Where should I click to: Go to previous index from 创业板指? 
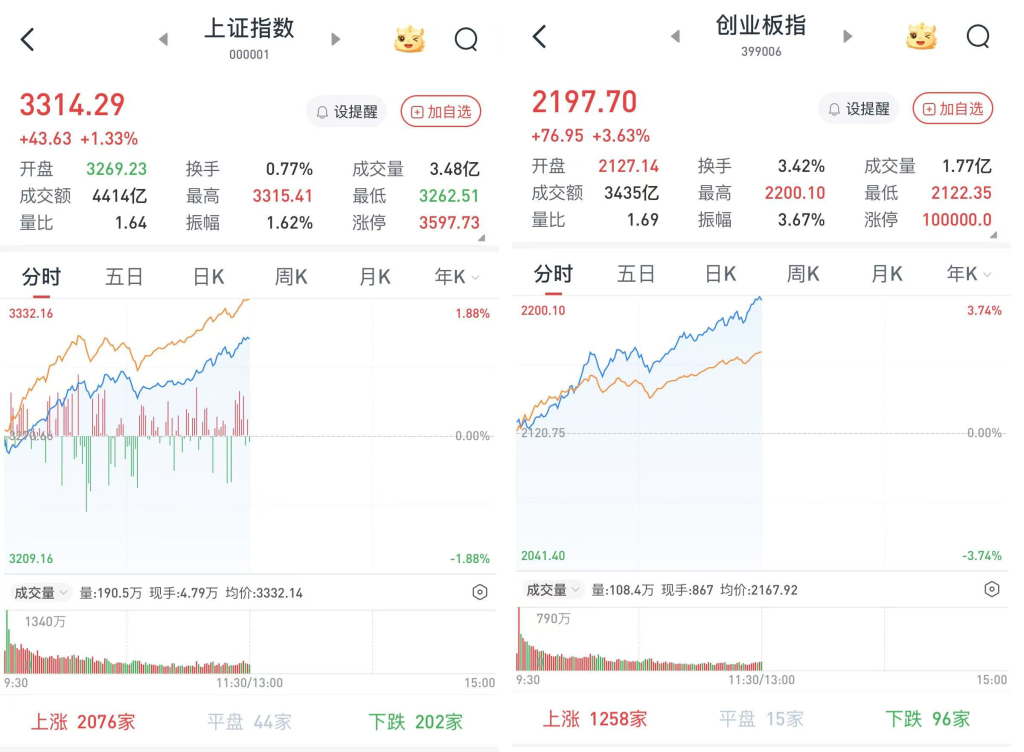675,37
